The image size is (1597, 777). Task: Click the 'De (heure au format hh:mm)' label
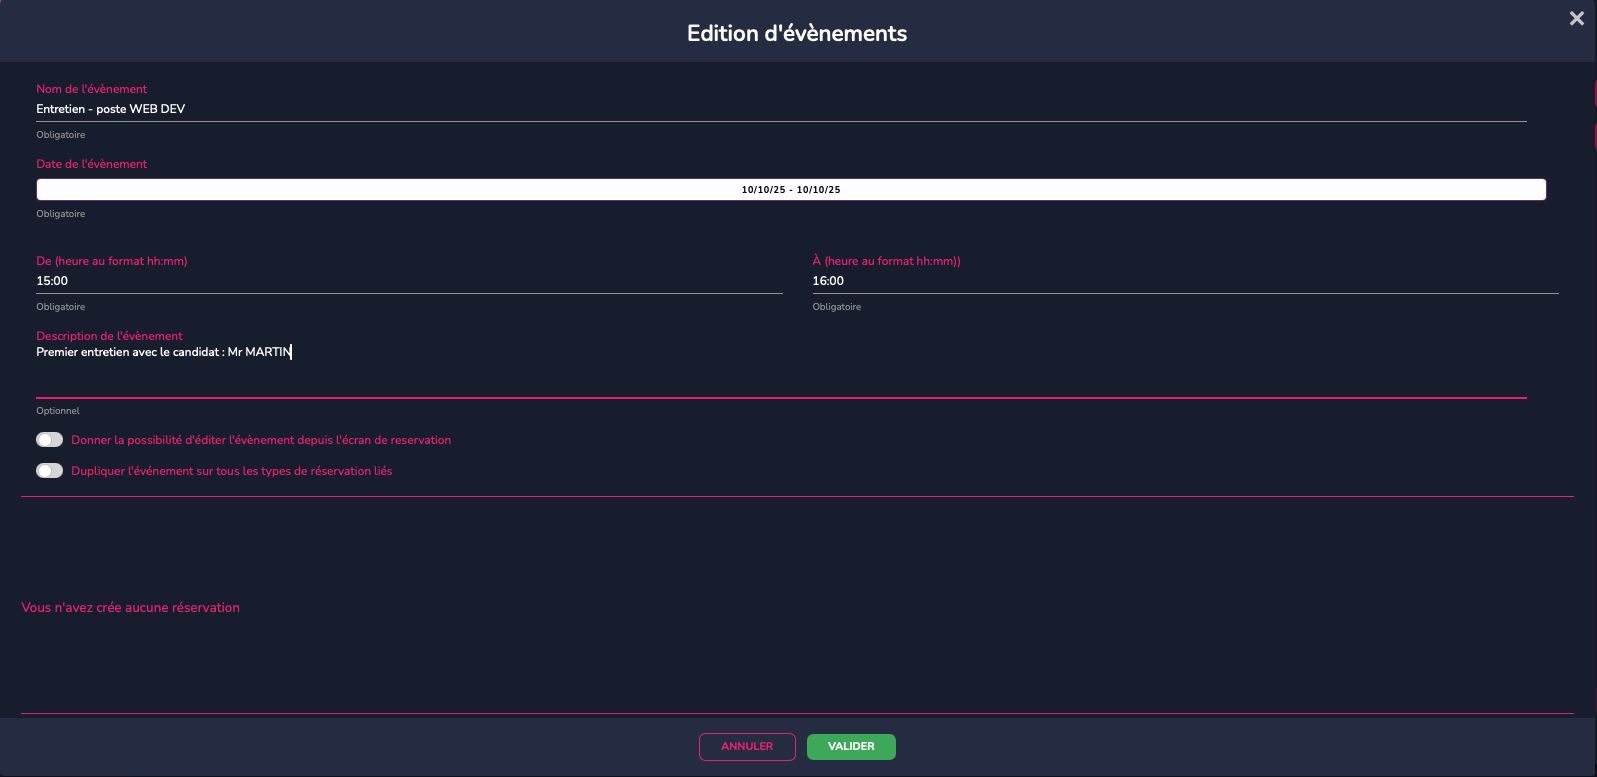click(x=112, y=261)
